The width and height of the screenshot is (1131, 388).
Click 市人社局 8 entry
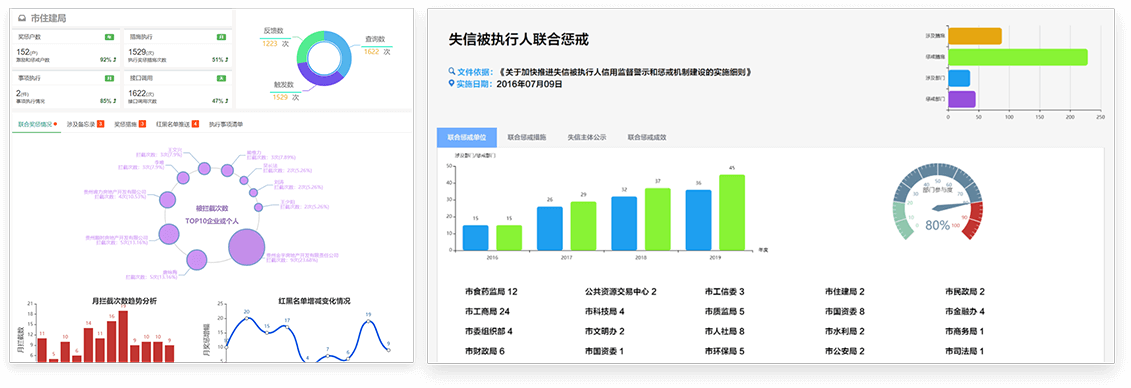click(724, 332)
